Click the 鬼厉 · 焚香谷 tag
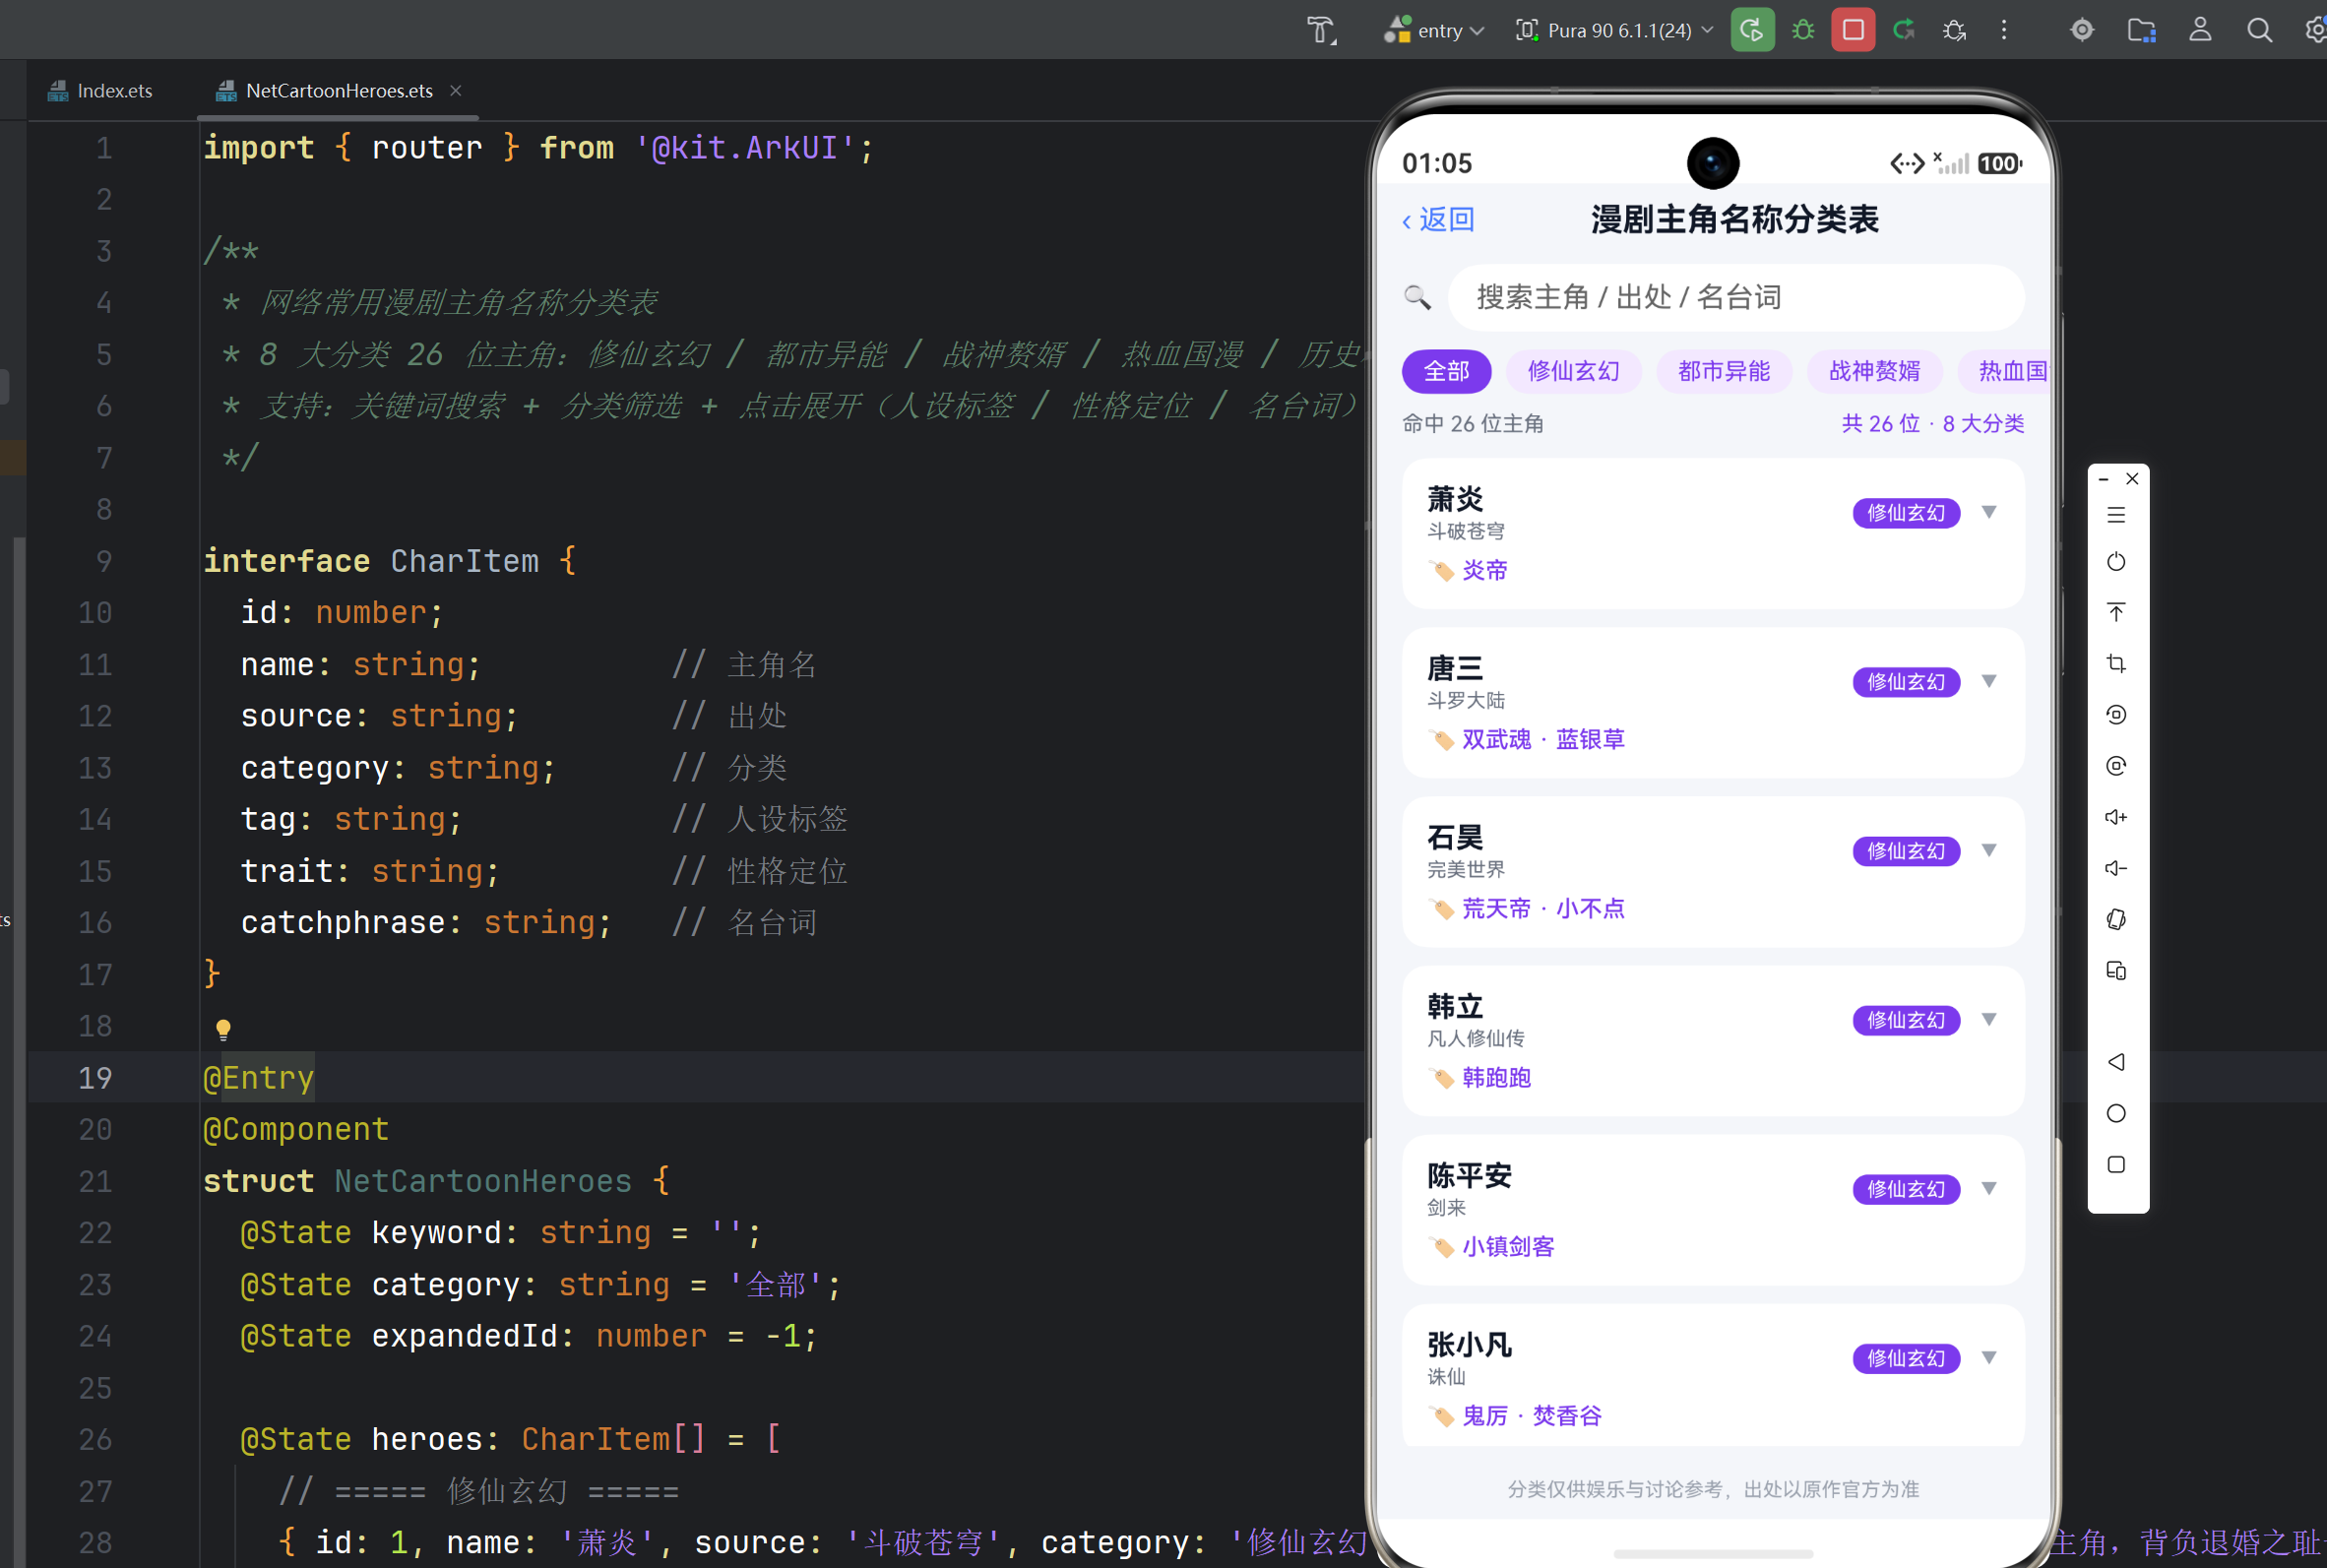Image resolution: width=2327 pixels, height=1568 pixels. coord(1532,1416)
